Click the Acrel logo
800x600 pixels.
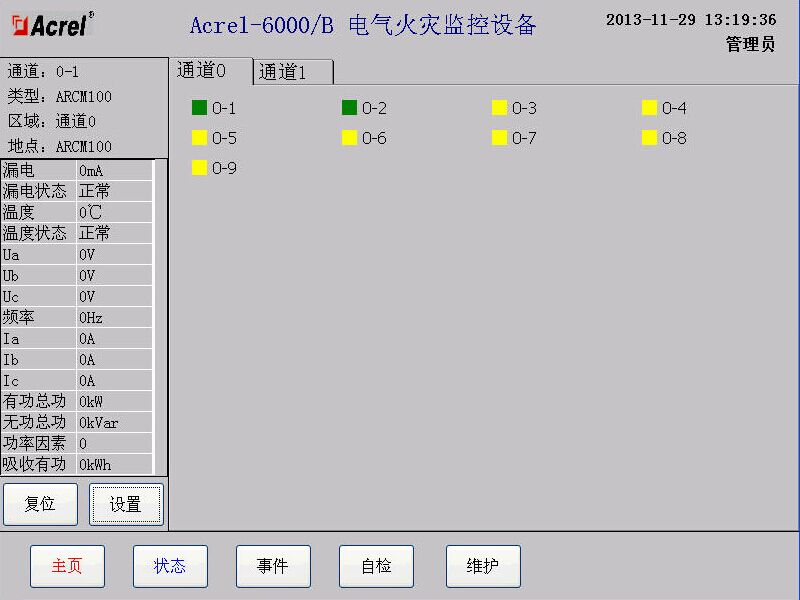tap(50, 26)
